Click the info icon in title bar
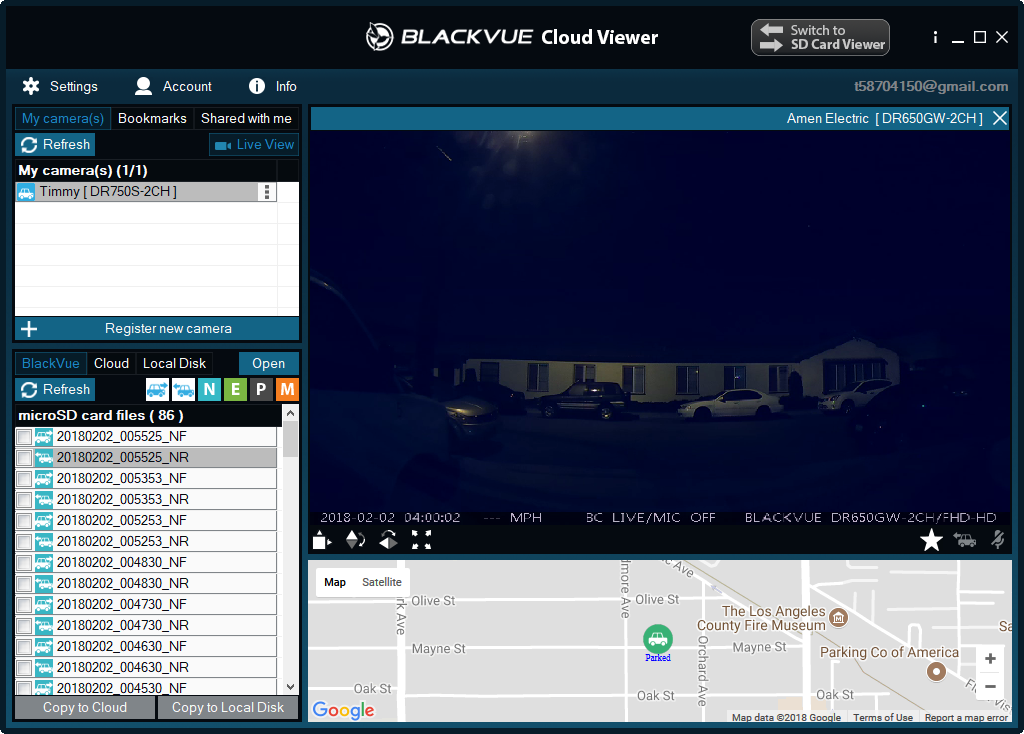 (935, 37)
